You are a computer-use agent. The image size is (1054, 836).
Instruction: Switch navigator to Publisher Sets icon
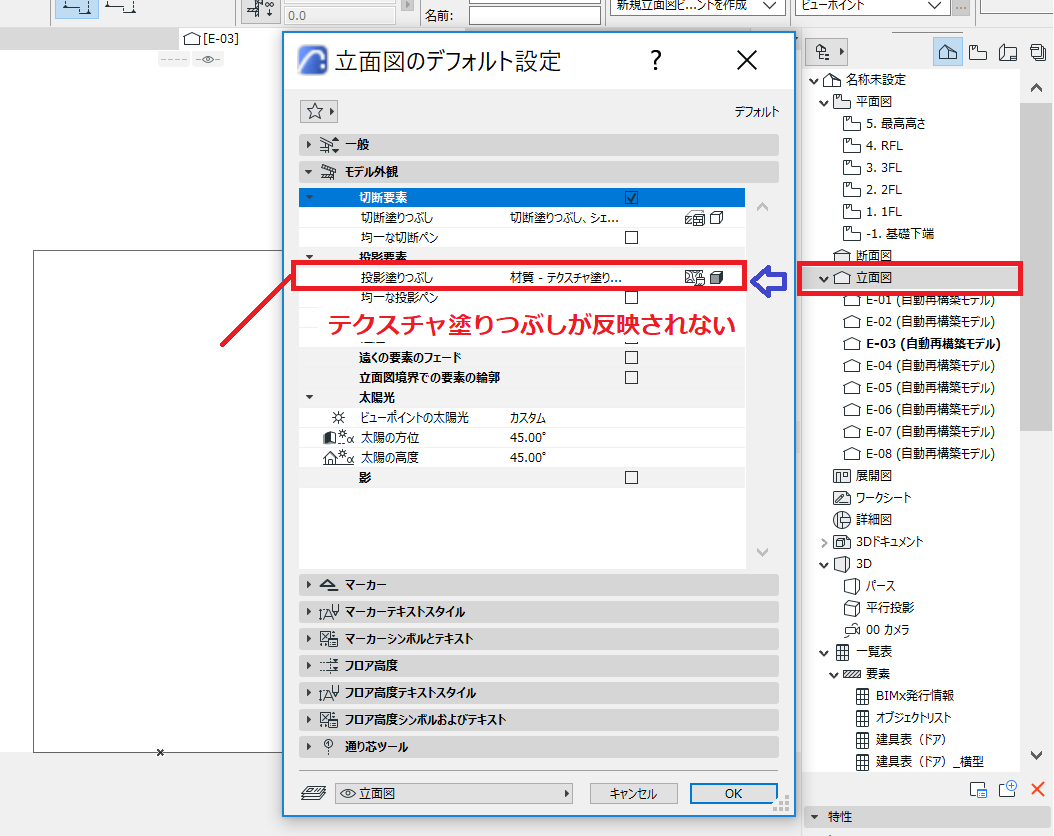(1038, 52)
